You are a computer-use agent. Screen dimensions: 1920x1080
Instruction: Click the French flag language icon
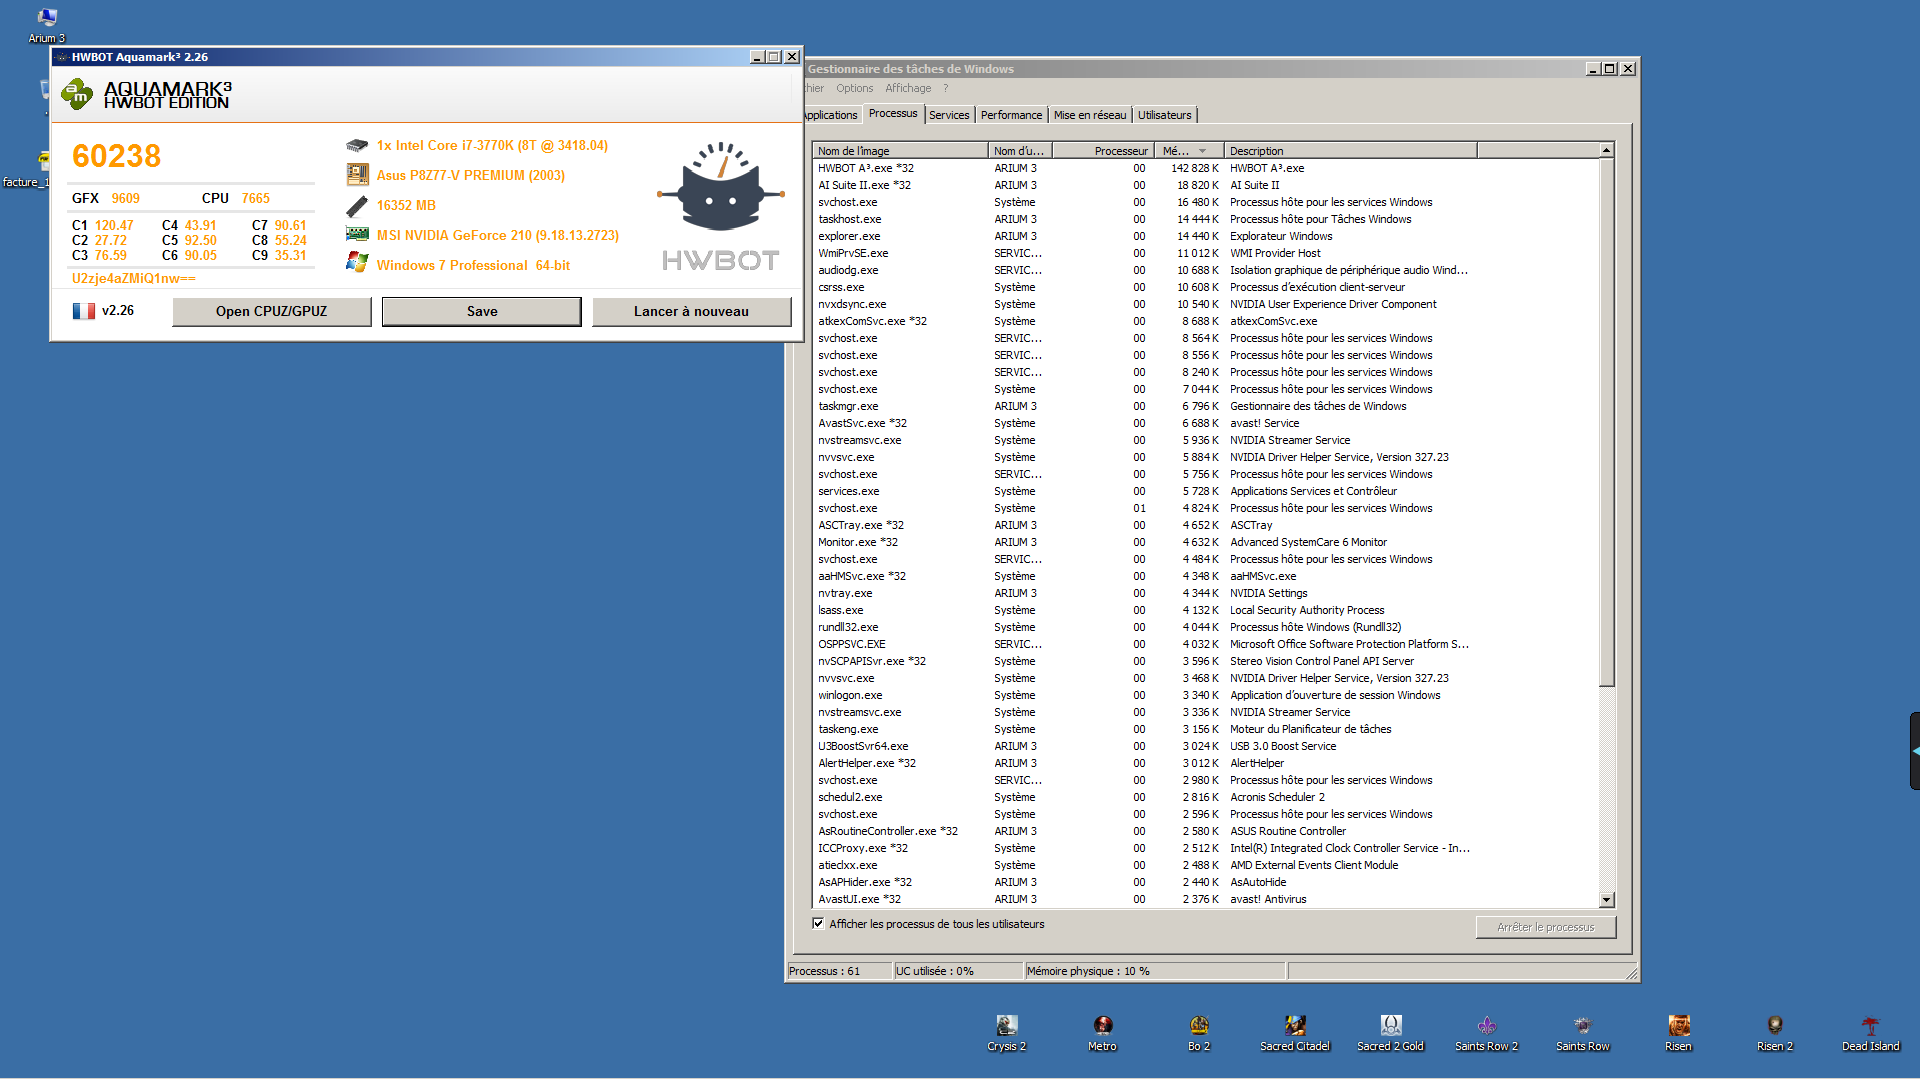84,311
